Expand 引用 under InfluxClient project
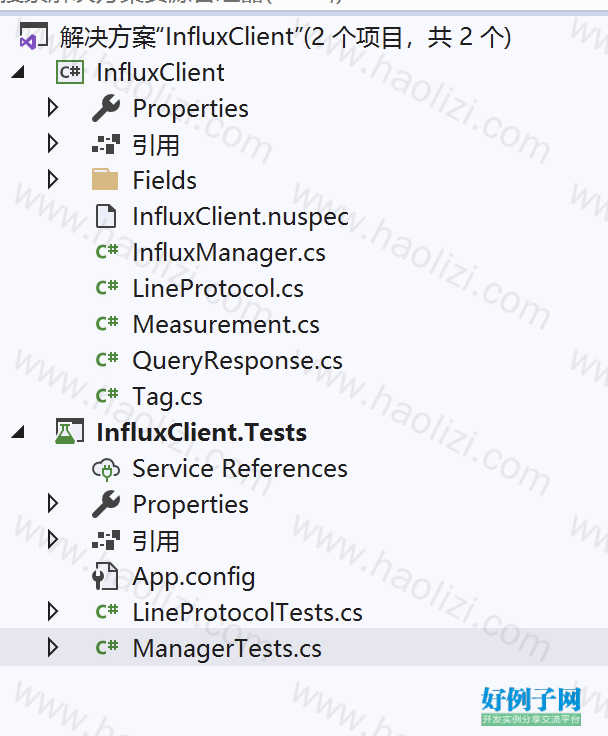Viewport: 608px width, 736px height. point(53,144)
